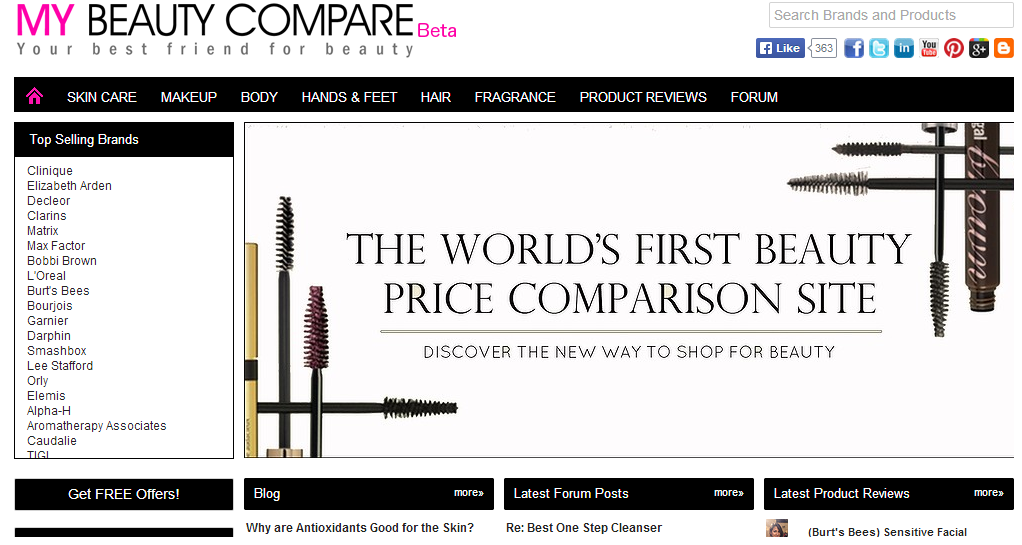Screen dimensions: 1022x545
Task: Open the YouTube social icon
Action: pos(929,48)
